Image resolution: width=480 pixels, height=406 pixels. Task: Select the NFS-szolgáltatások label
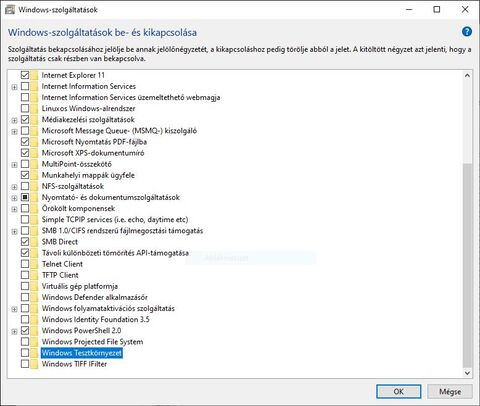coord(73,186)
